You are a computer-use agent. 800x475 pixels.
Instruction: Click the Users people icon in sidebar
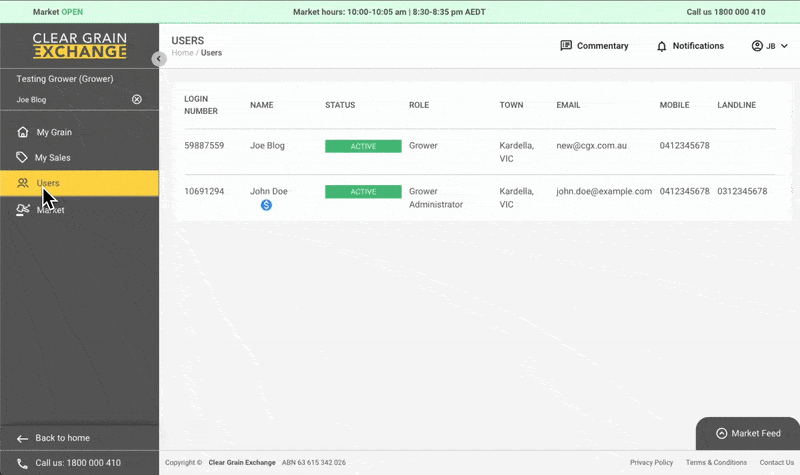click(x=23, y=183)
